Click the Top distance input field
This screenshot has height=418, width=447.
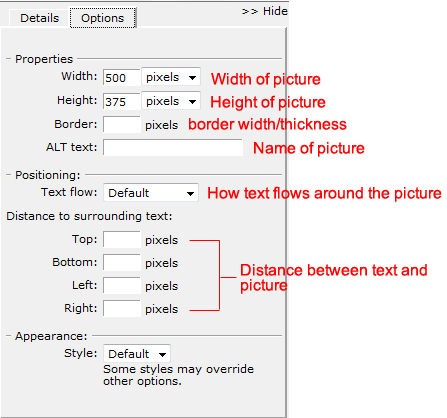tap(121, 240)
